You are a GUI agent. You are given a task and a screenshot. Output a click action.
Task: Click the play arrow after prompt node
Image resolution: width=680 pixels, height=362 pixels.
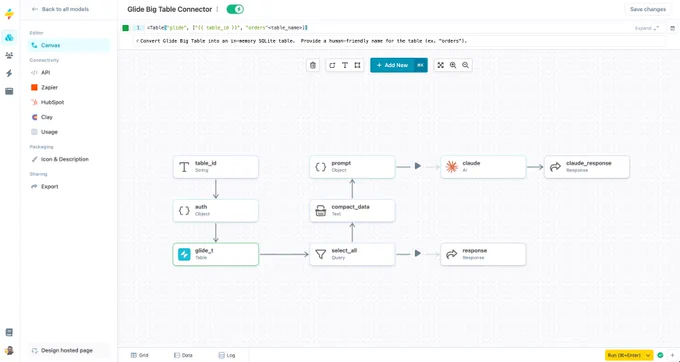pos(417,166)
